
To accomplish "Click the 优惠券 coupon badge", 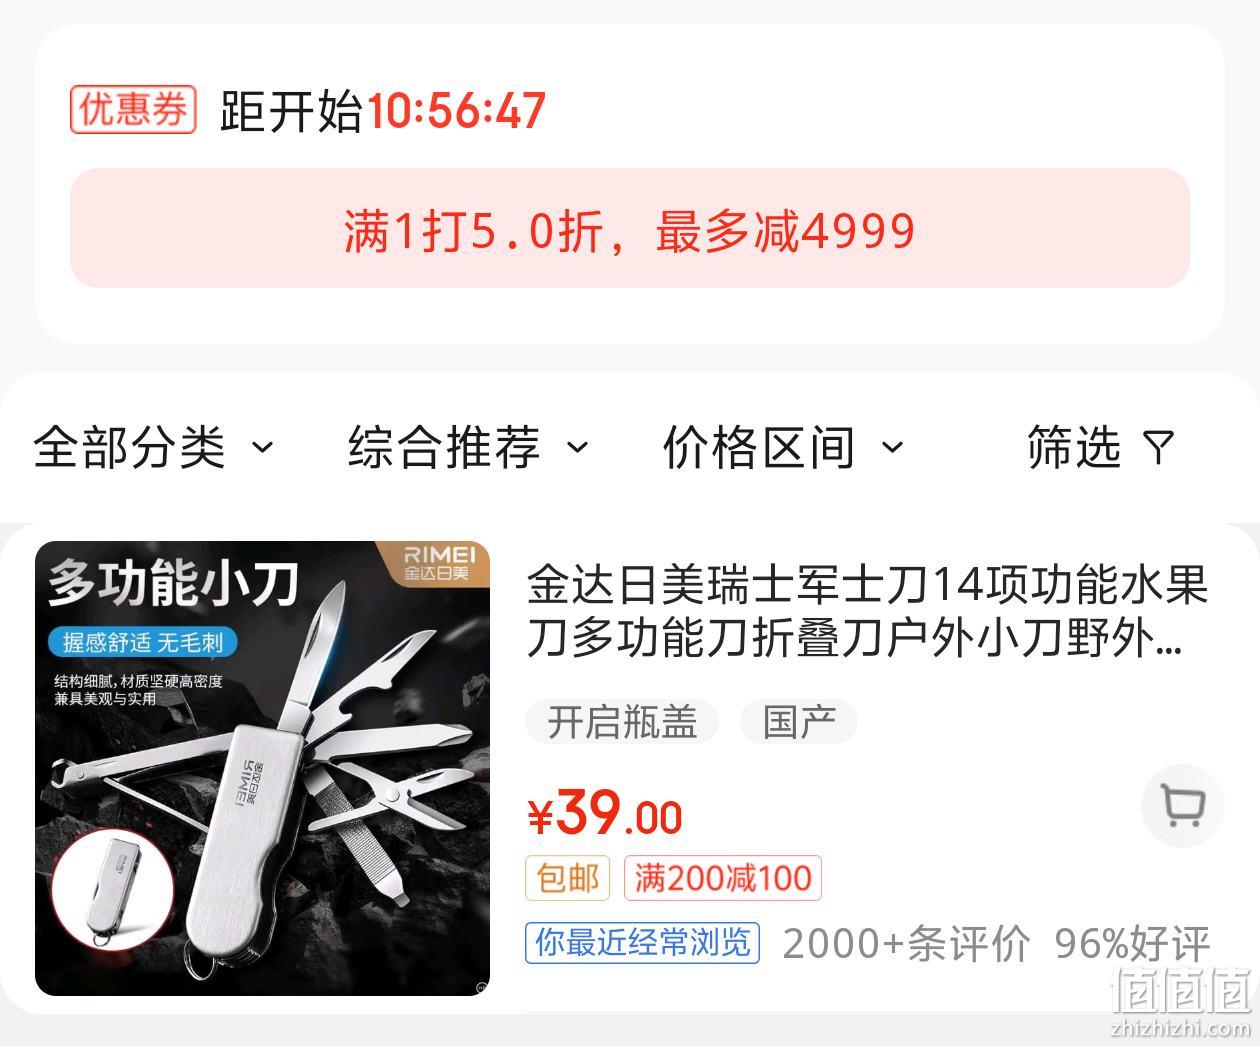I will (133, 109).
